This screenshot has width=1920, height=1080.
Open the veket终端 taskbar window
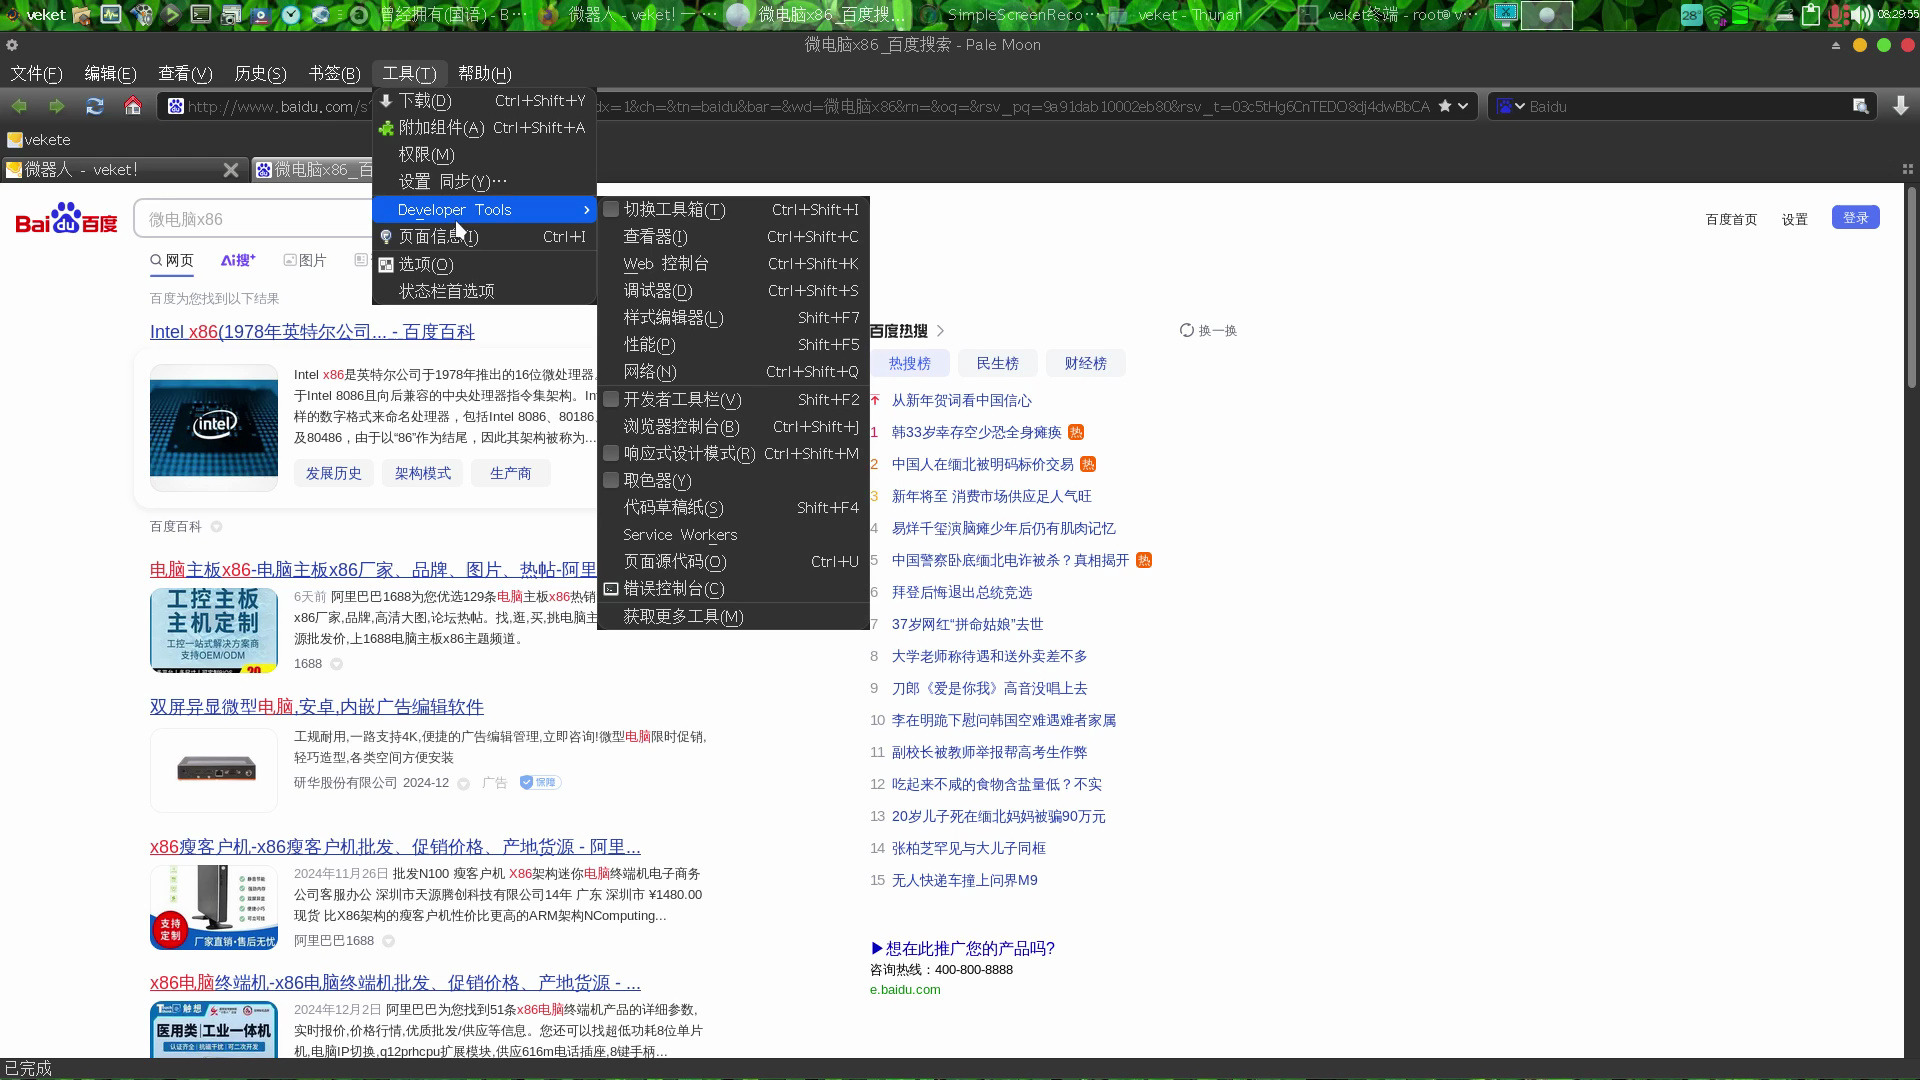coord(1390,14)
